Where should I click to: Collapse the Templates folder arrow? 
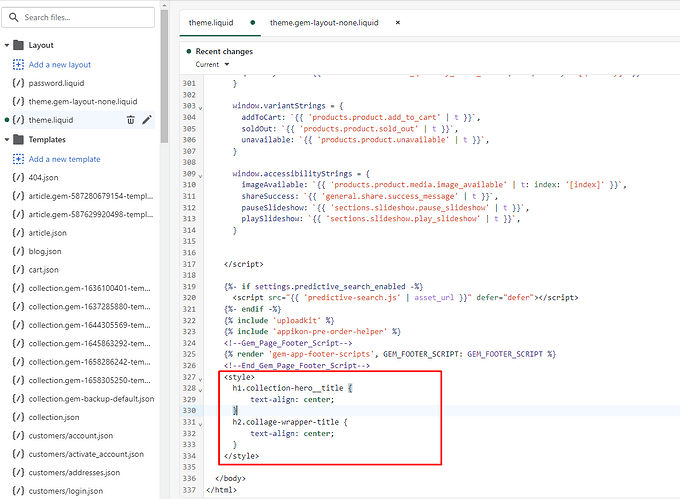tap(6, 140)
